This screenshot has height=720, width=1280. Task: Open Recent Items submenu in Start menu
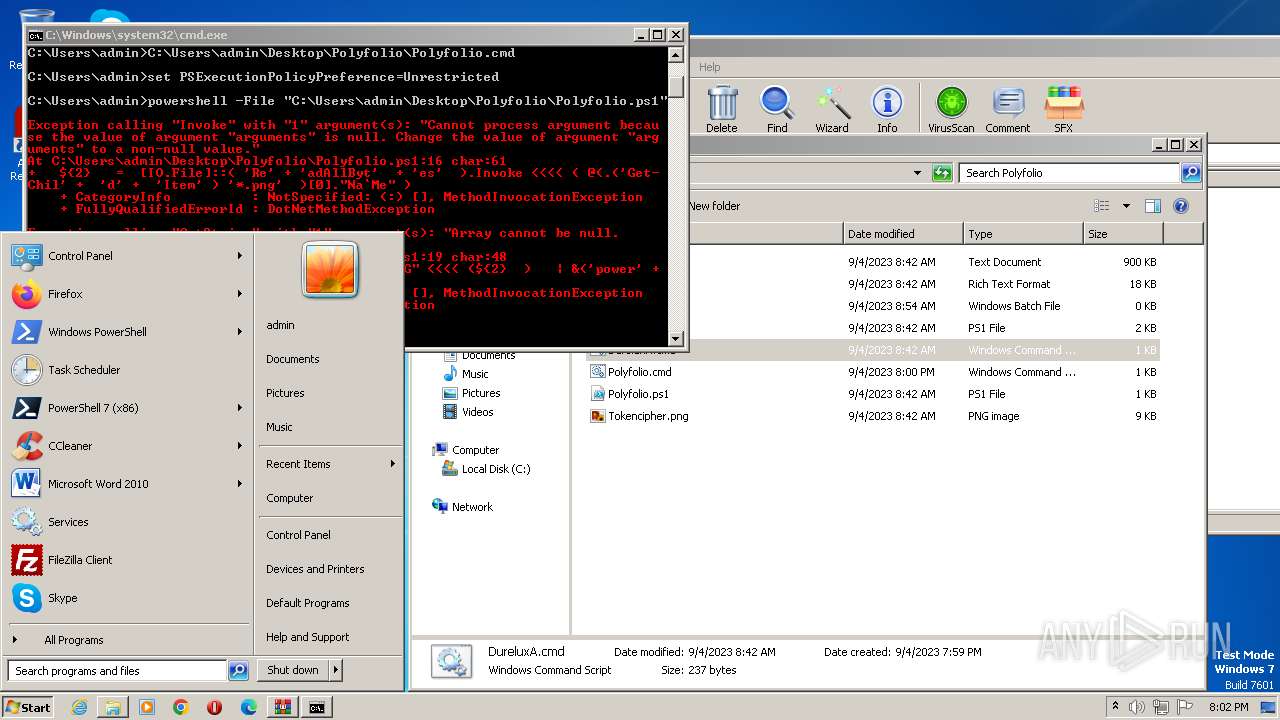330,464
